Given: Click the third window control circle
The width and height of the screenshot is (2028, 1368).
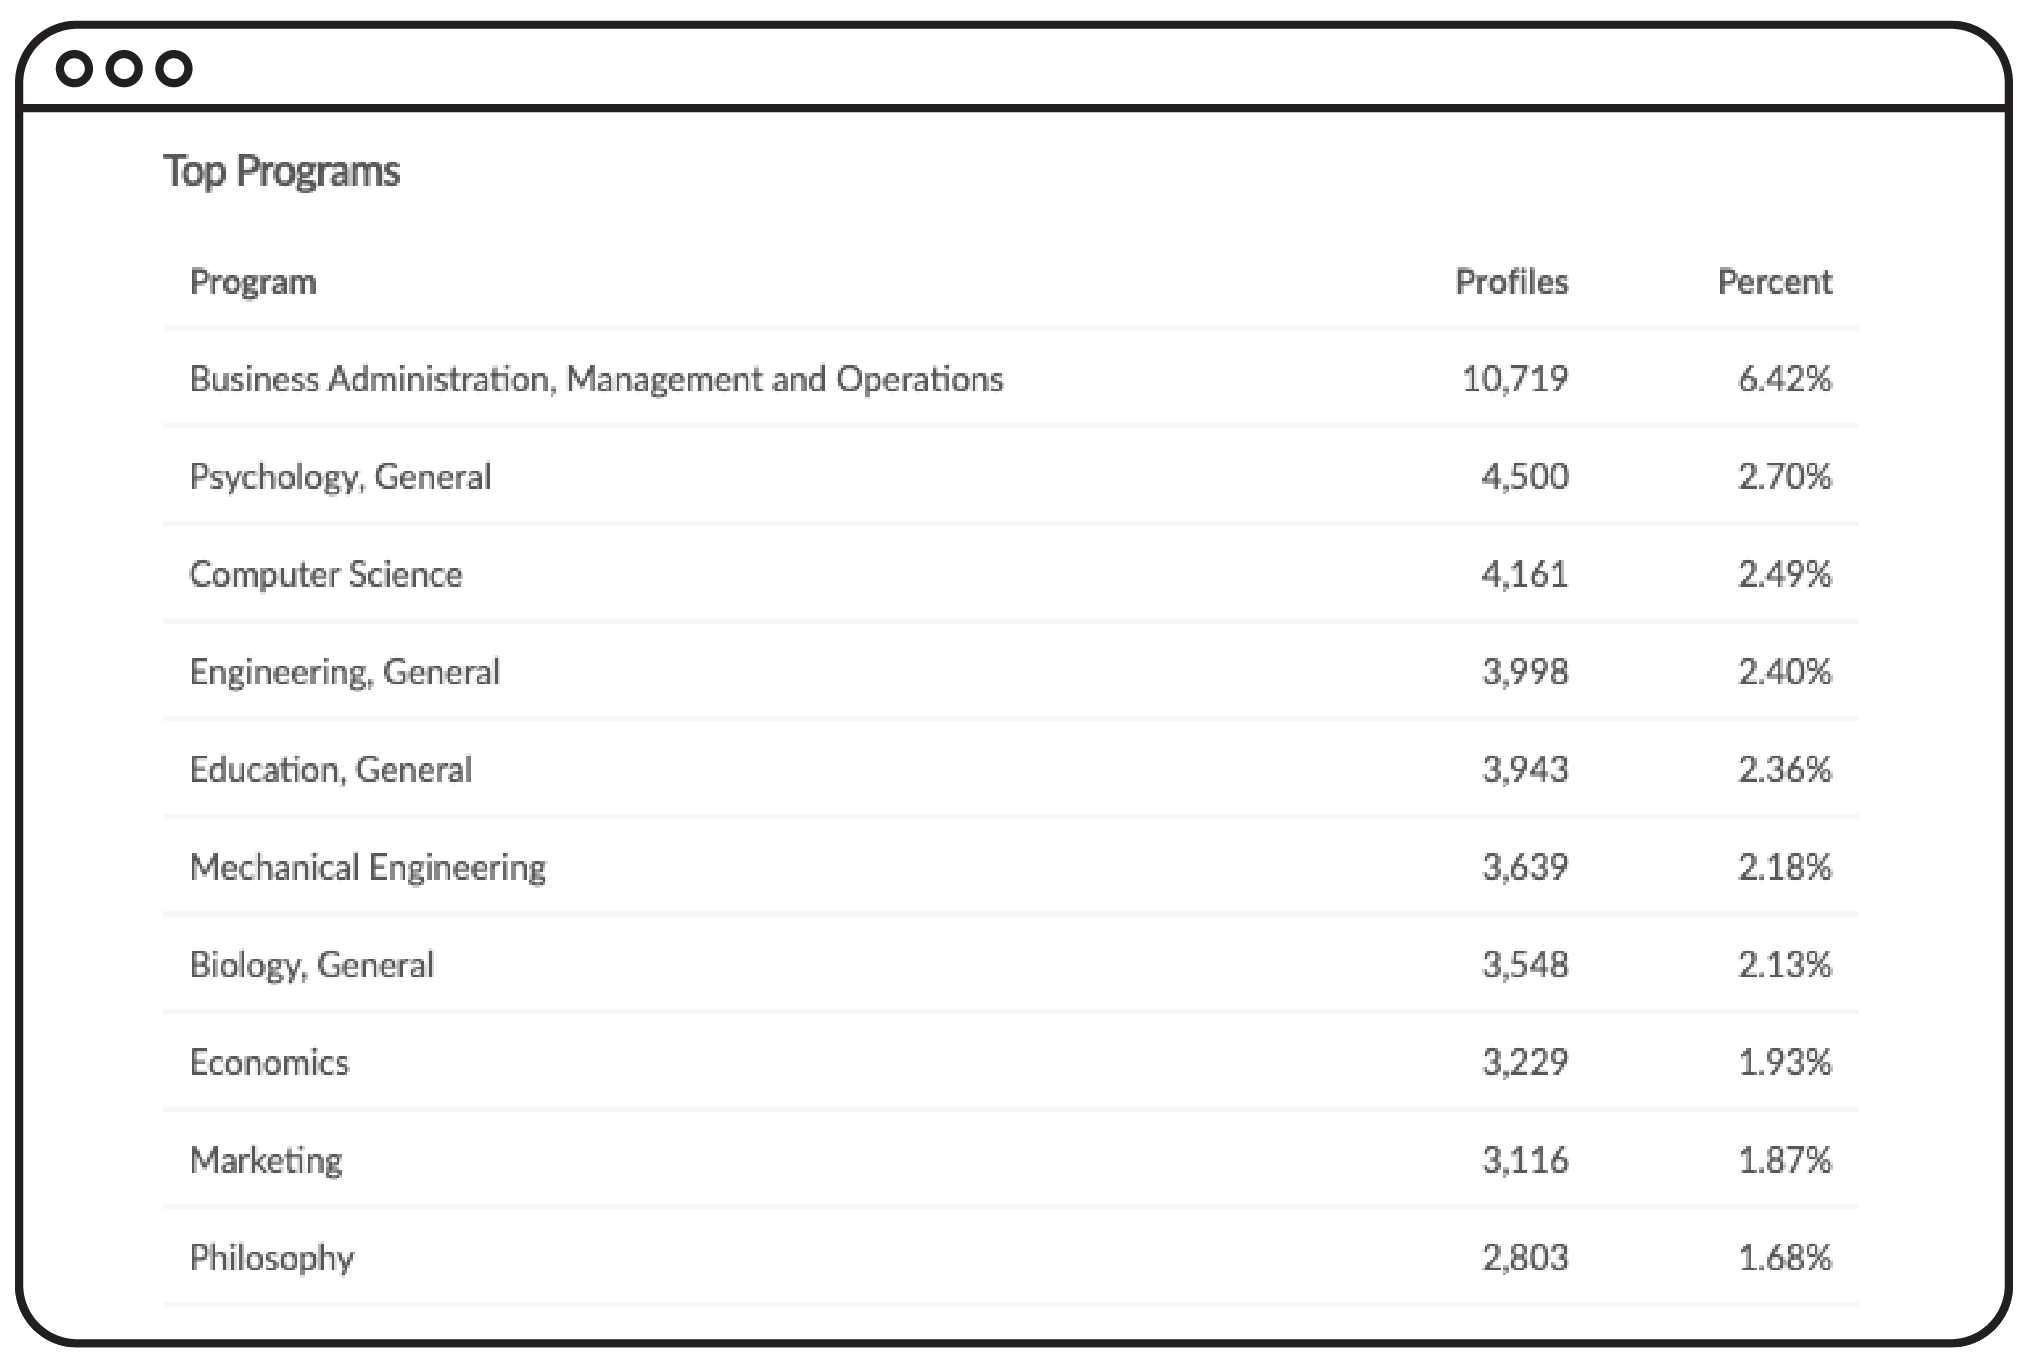Looking at the screenshot, I should coord(174,69).
